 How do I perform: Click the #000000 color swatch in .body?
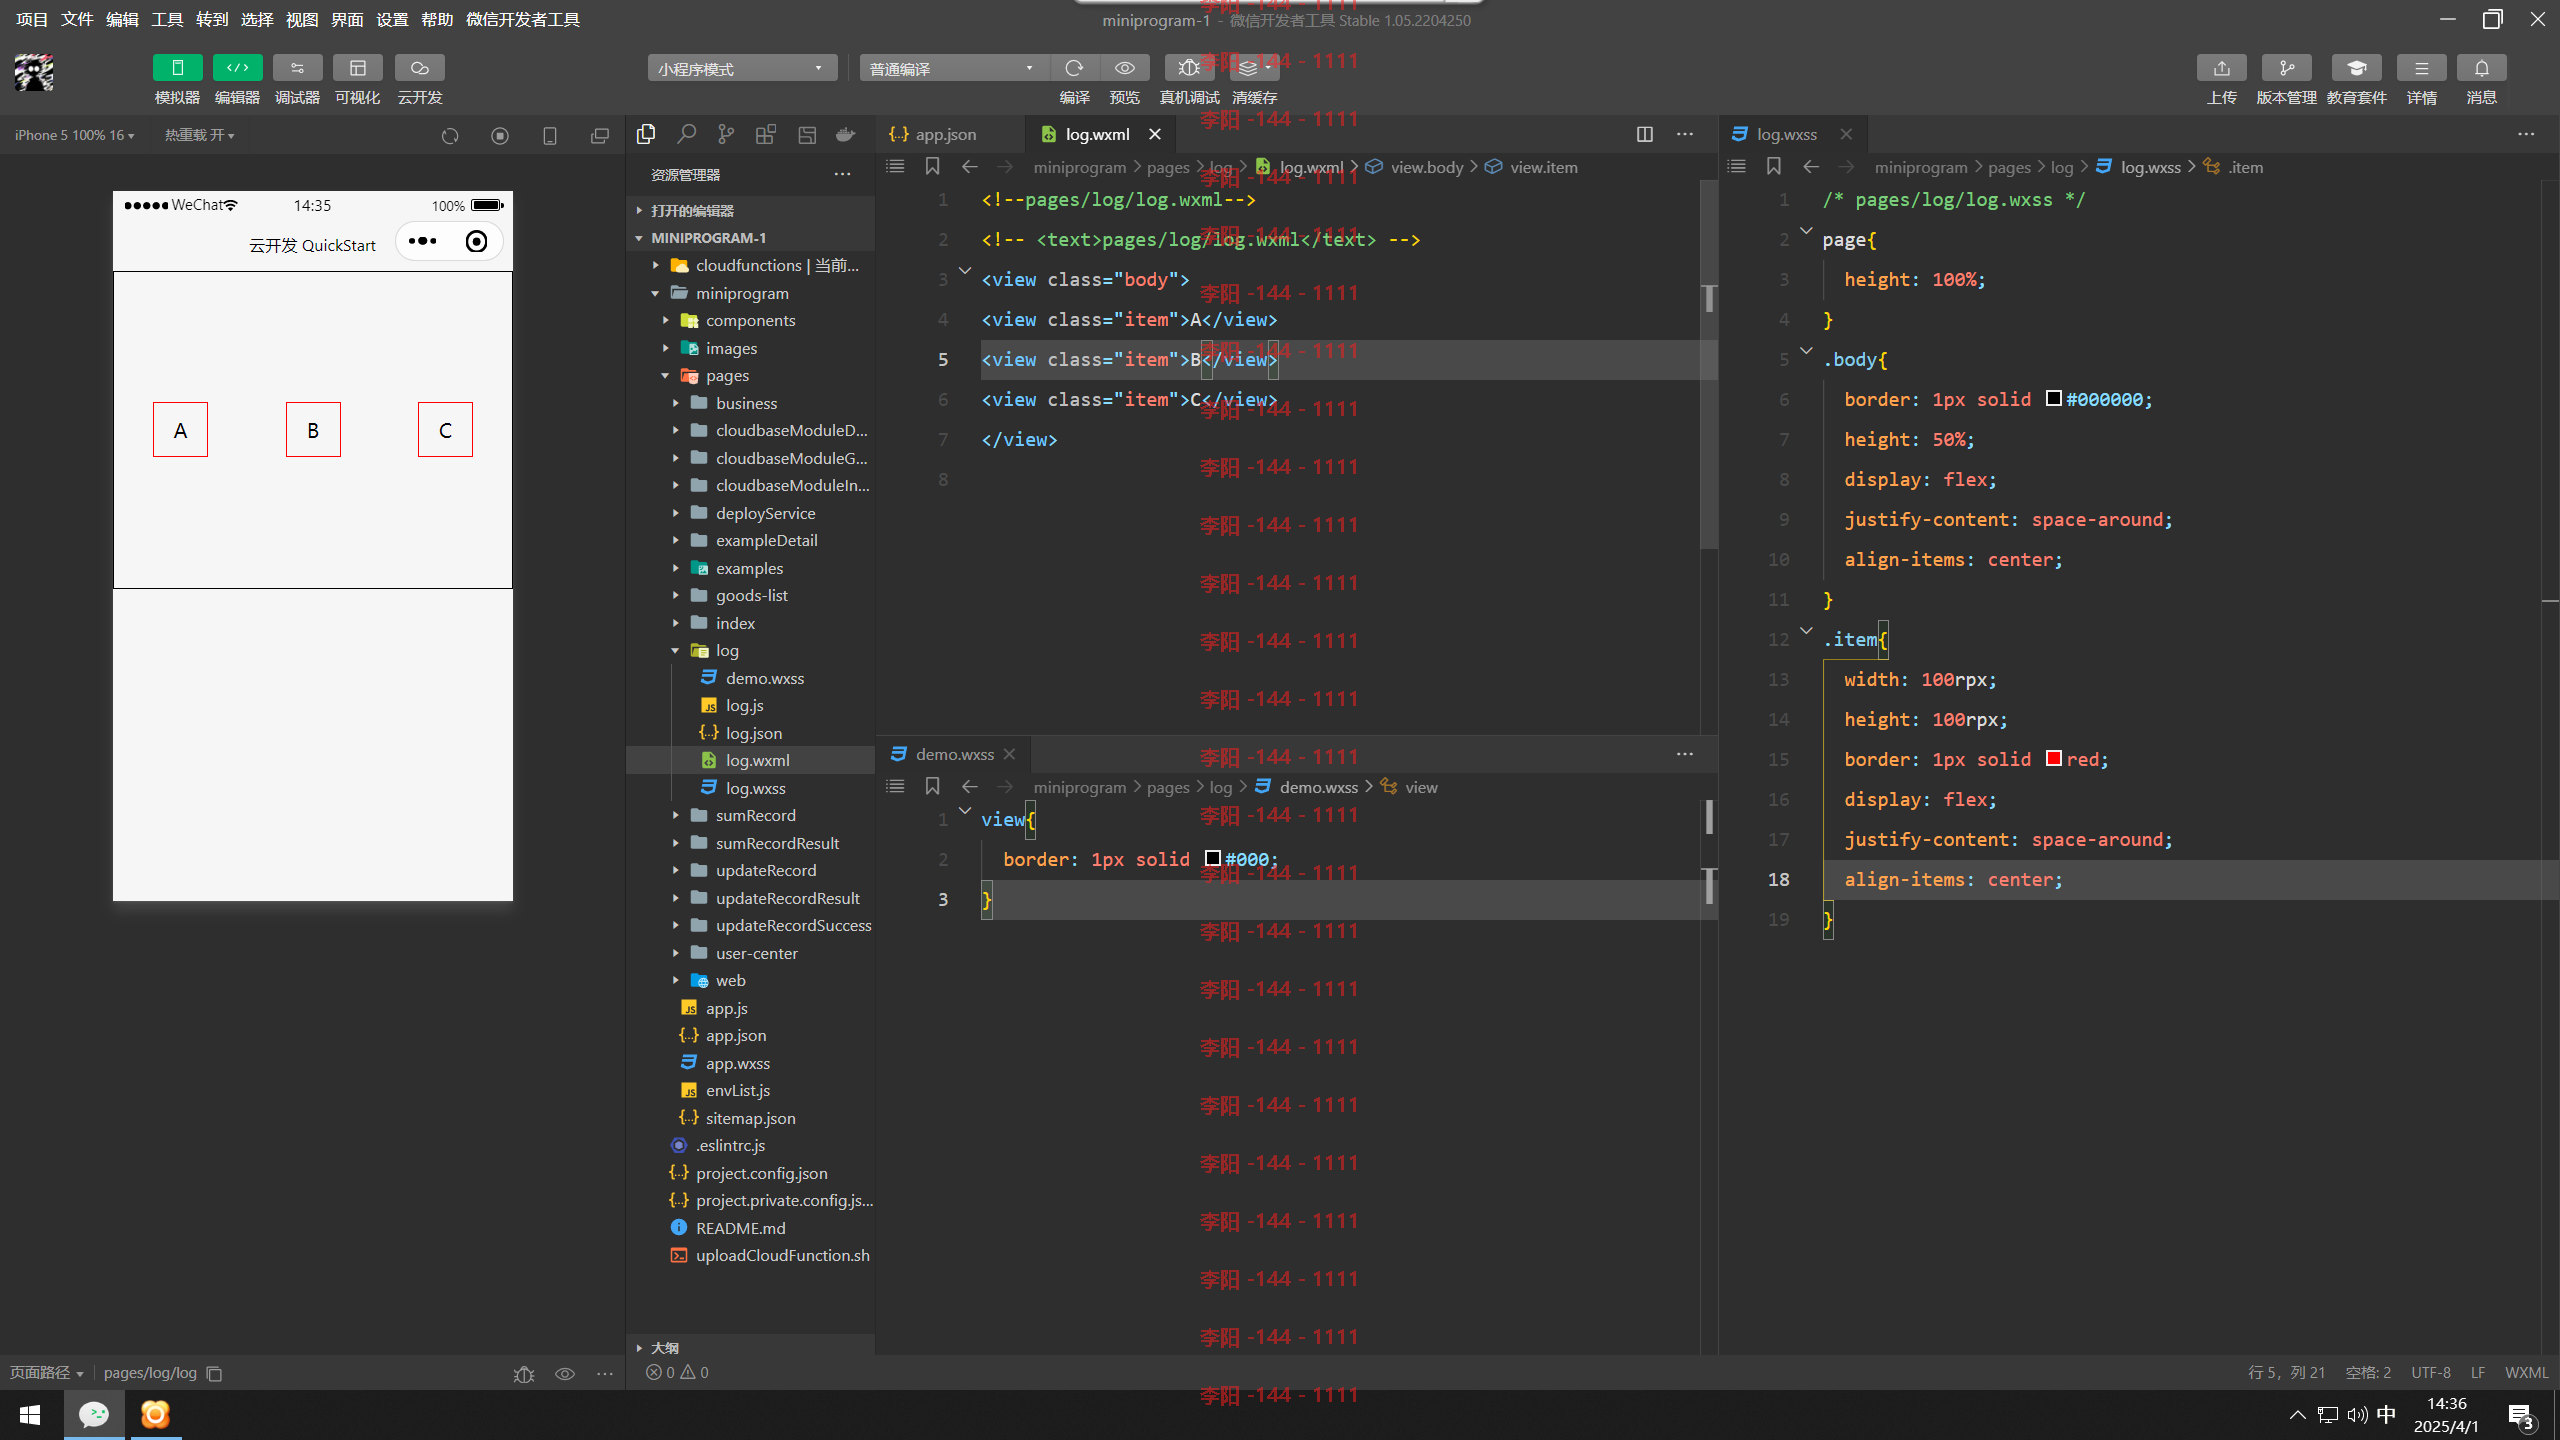point(2053,398)
